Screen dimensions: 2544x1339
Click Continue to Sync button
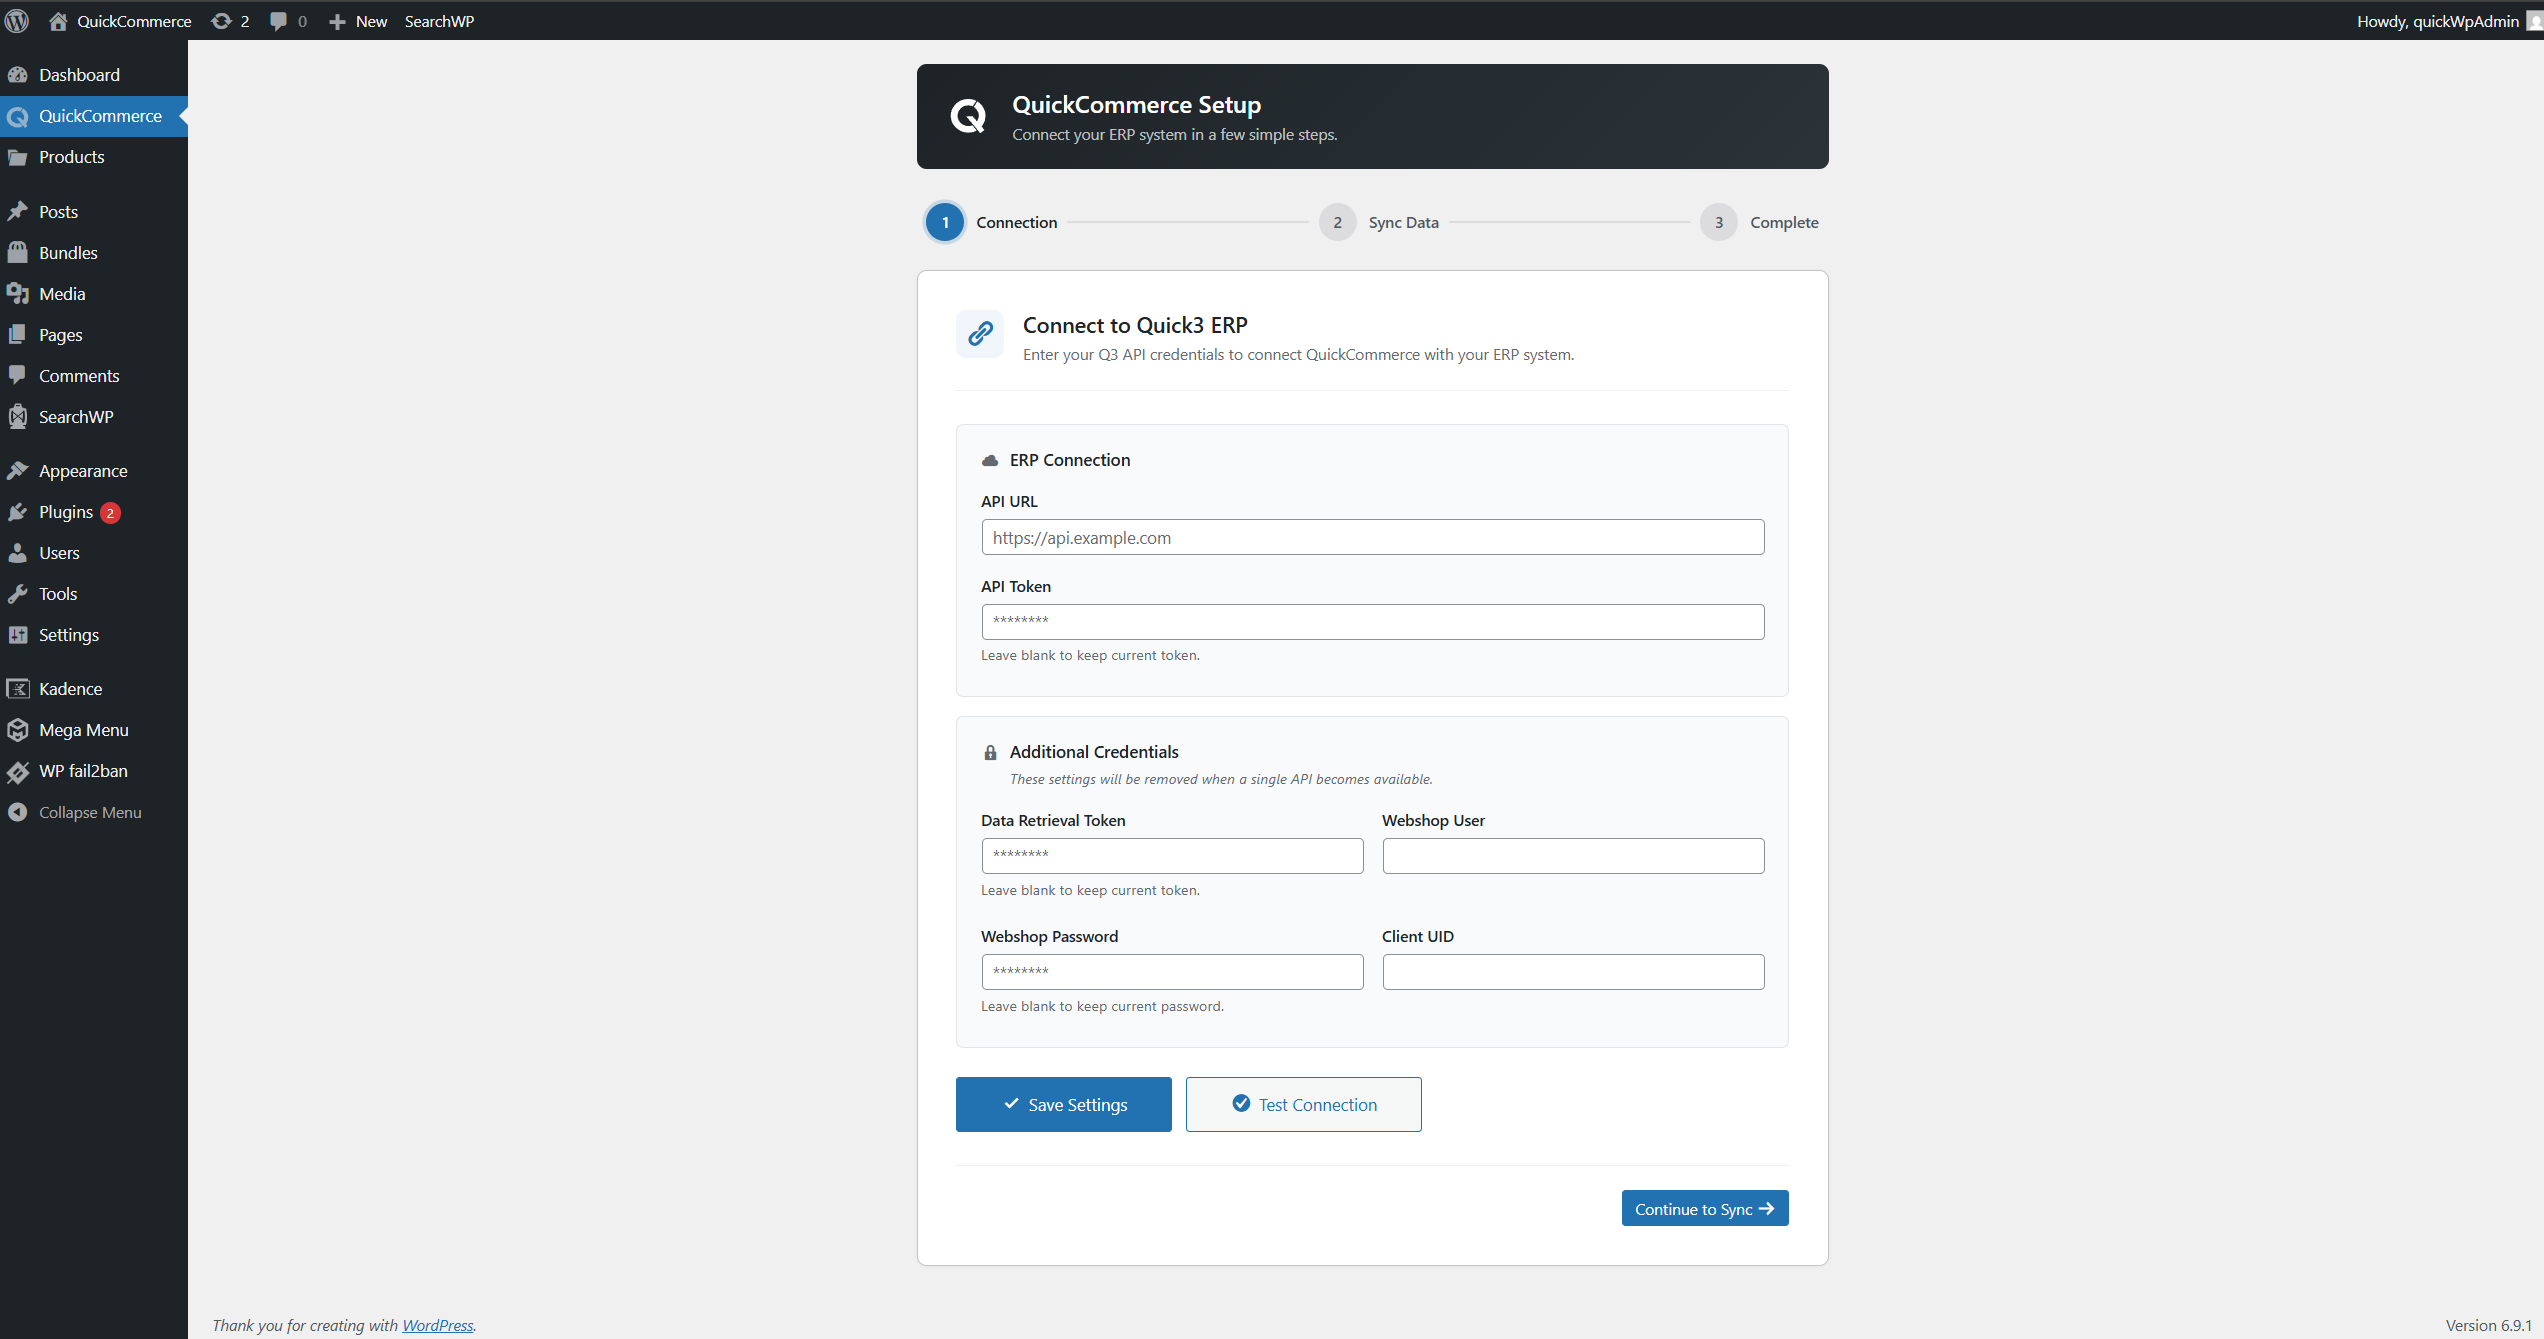pyautogui.click(x=1704, y=1208)
